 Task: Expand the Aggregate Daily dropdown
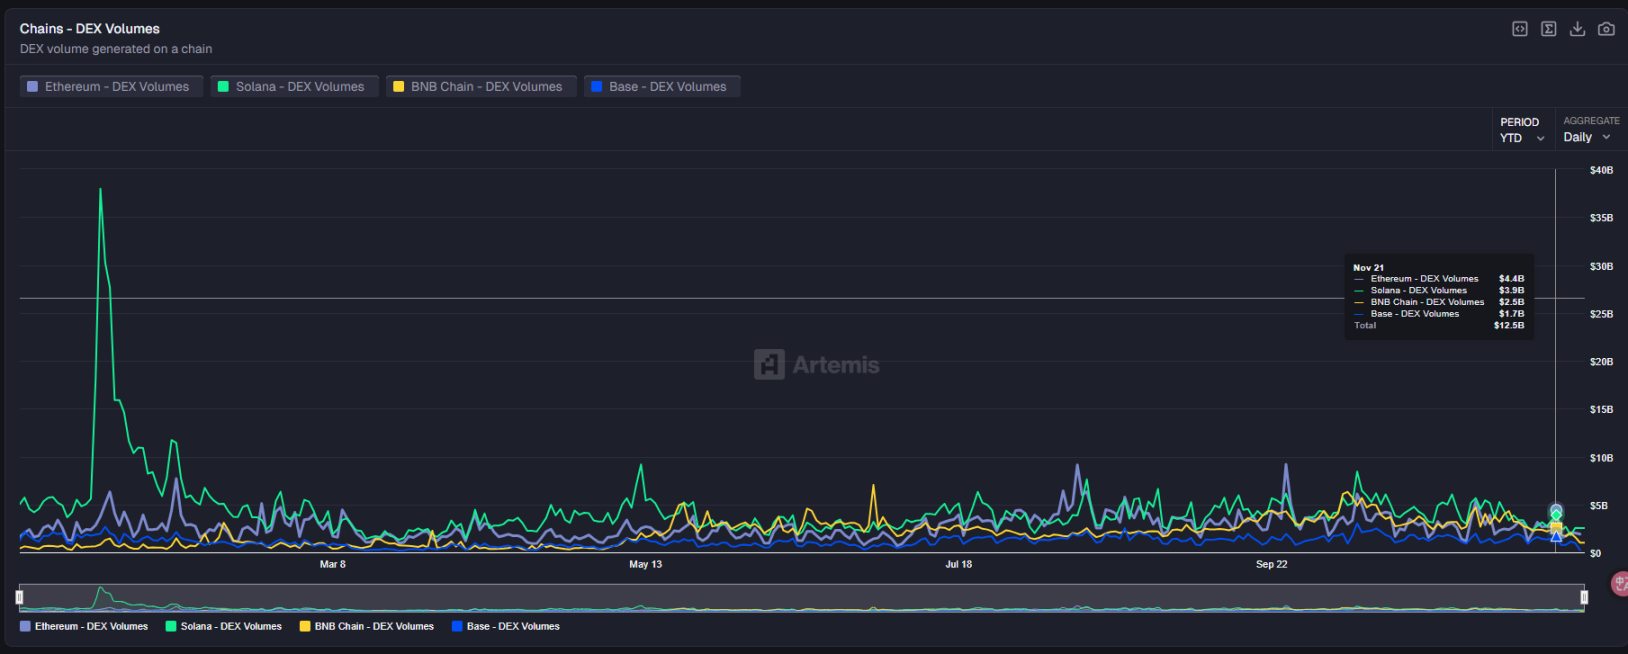pyautogui.click(x=1587, y=137)
